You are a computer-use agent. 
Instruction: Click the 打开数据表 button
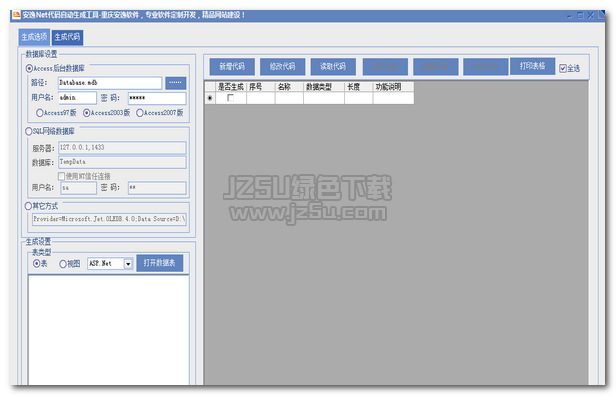point(160,263)
